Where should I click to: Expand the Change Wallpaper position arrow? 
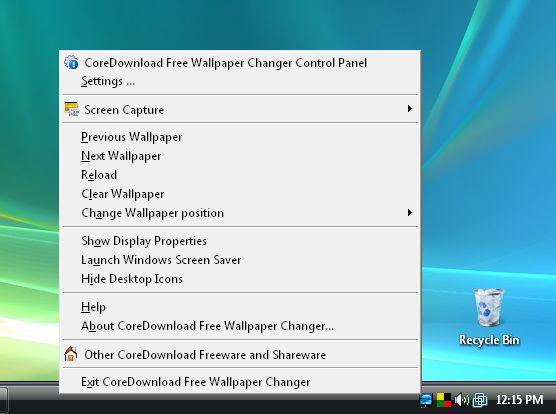coord(410,213)
